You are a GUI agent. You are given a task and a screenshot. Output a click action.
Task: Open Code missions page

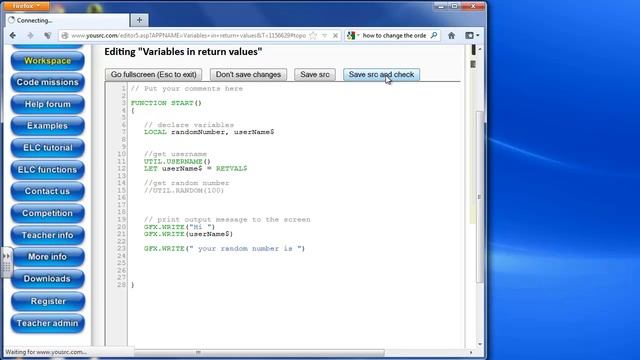click(47, 82)
